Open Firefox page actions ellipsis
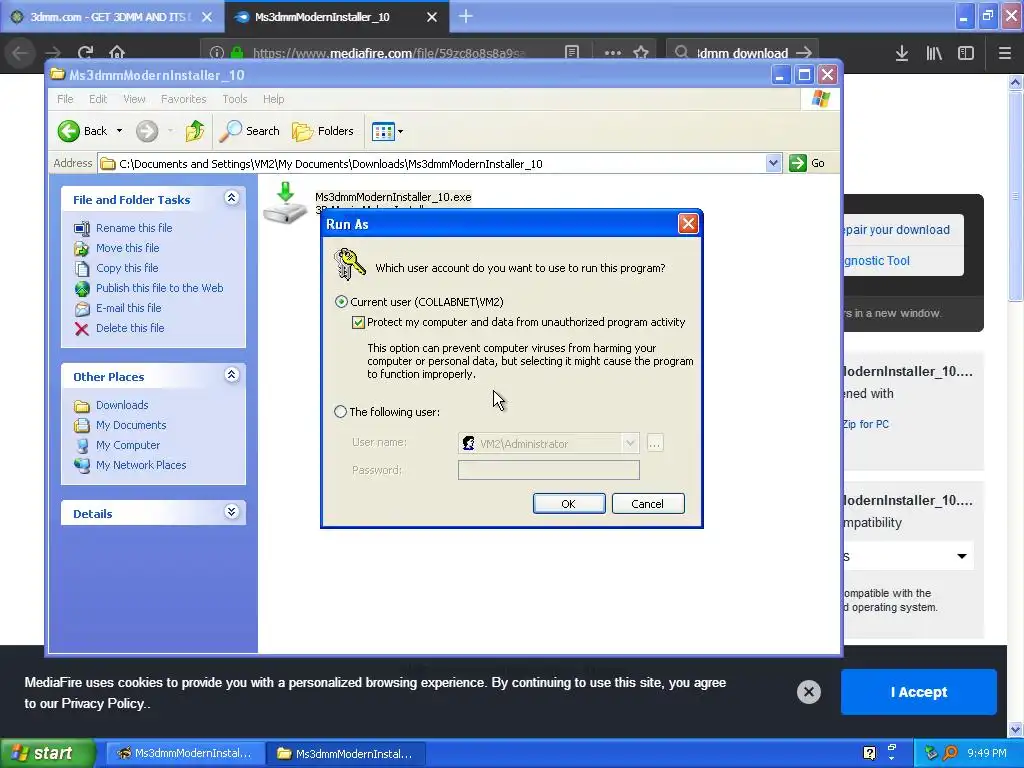Image resolution: width=1024 pixels, height=768 pixels. coord(613,53)
